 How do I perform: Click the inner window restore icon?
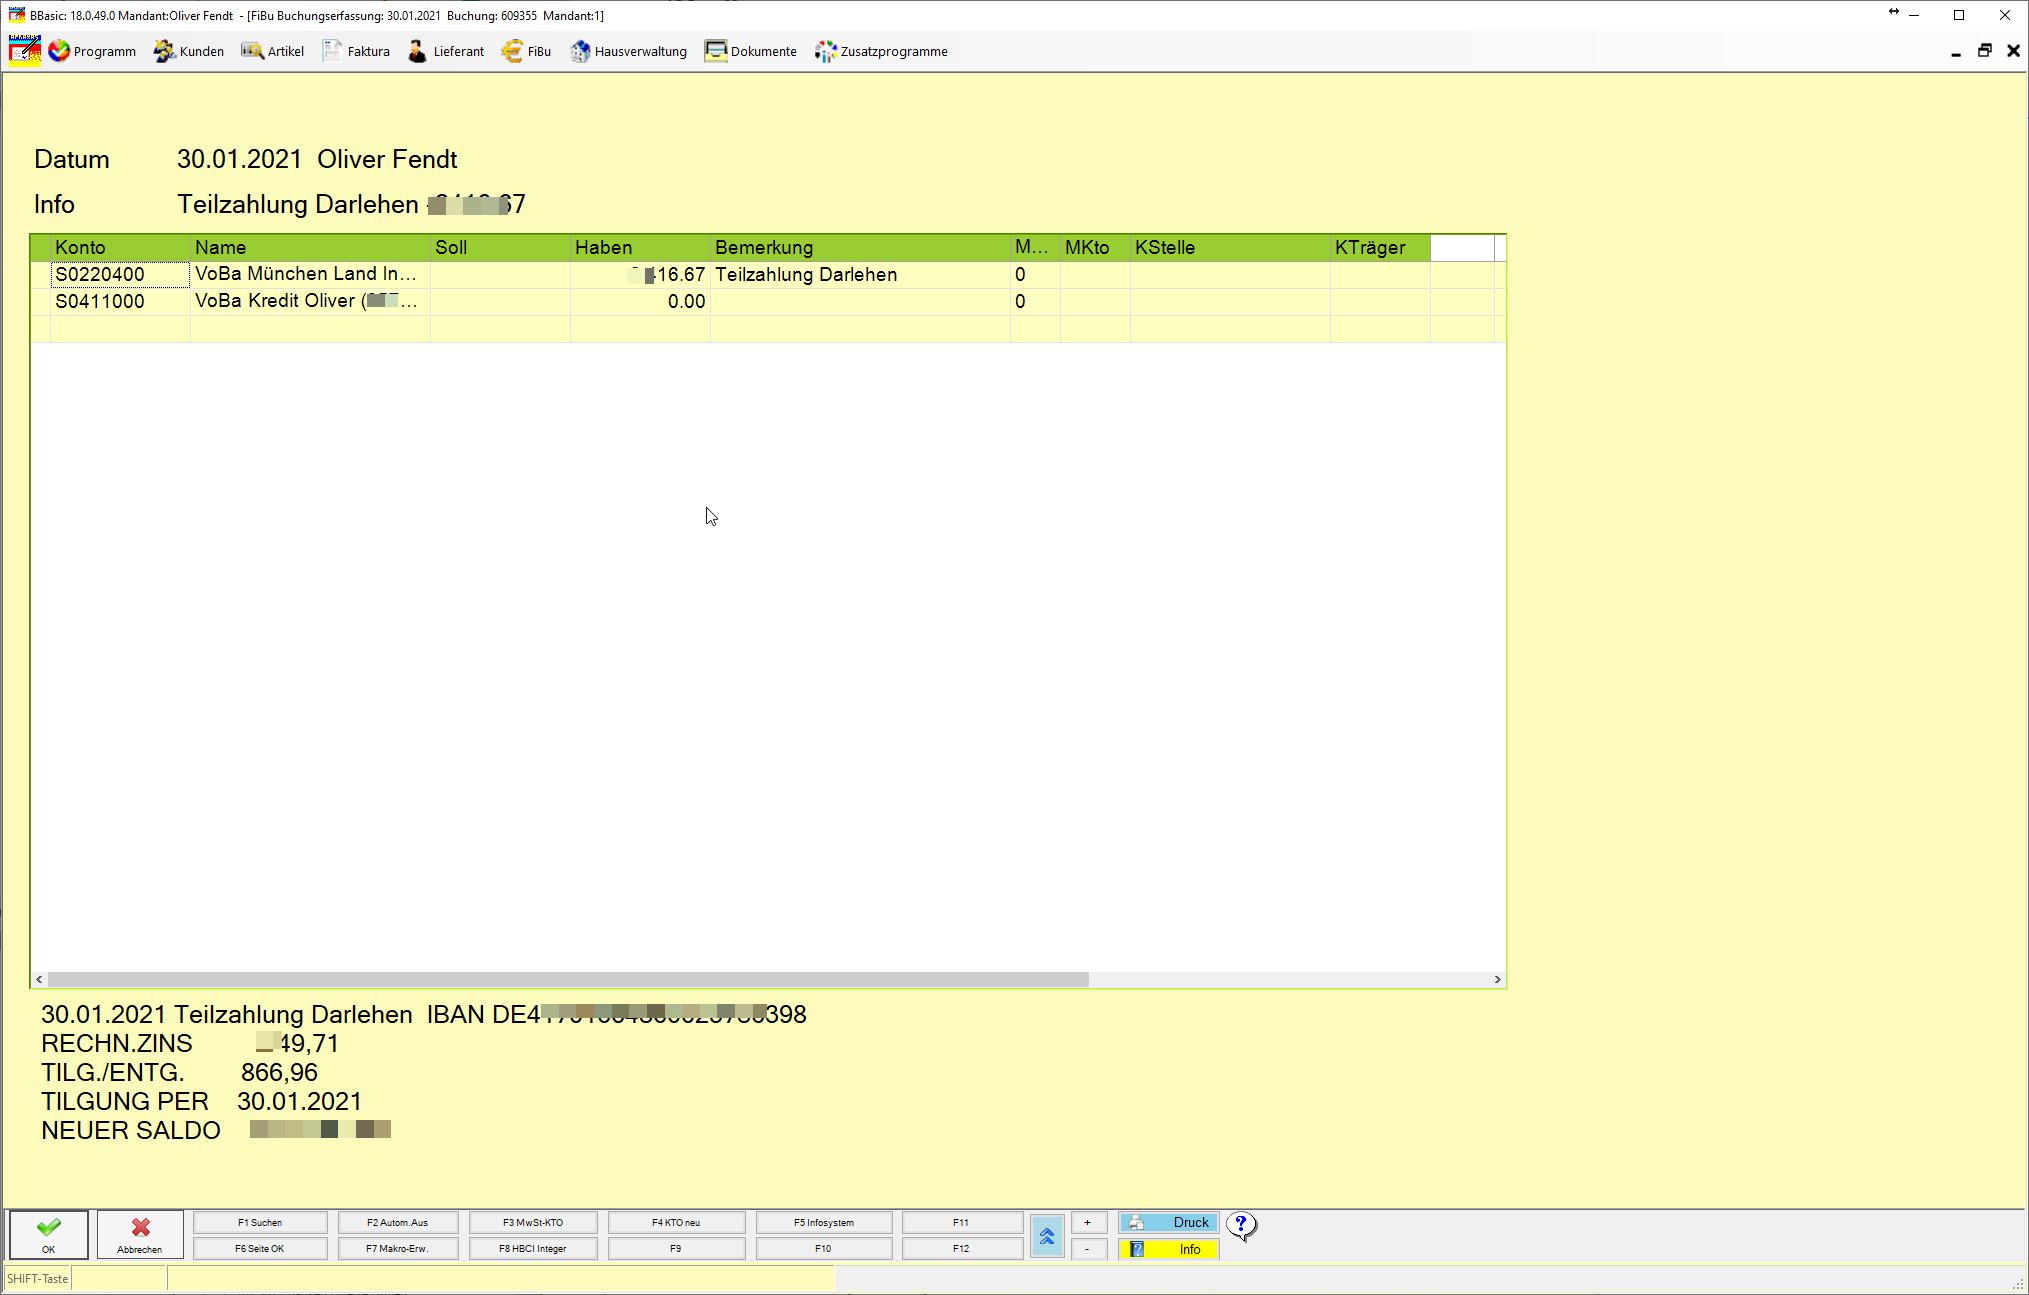1984,51
